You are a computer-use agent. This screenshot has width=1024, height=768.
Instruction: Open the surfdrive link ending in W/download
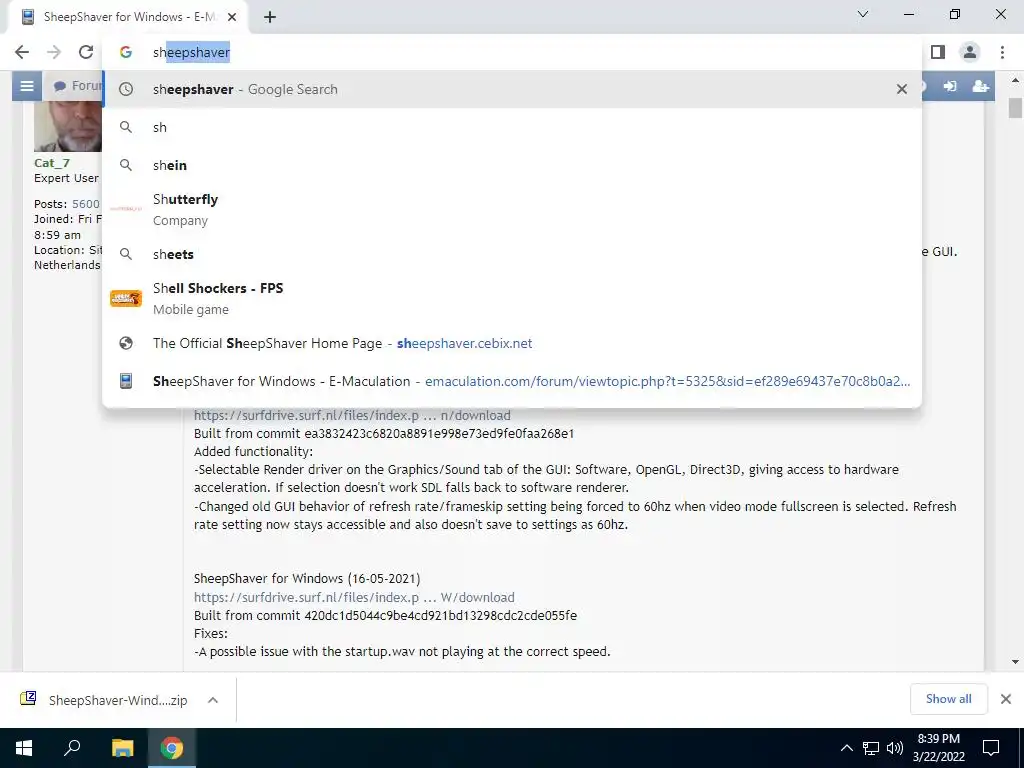tap(354, 598)
